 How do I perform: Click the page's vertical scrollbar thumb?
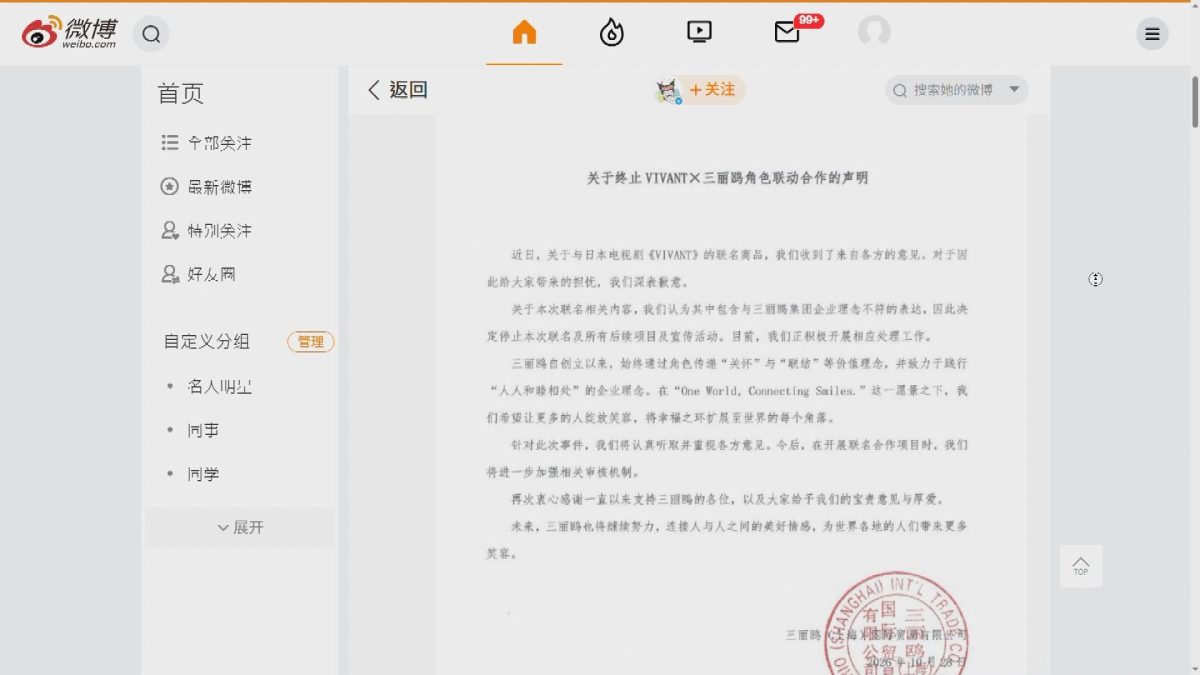1194,101
